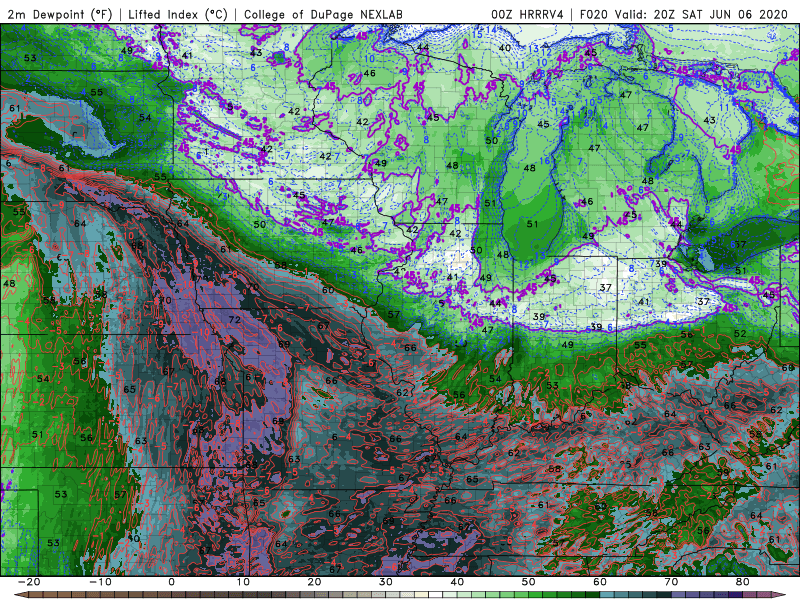
Task: Click the right arrow end of the color bar
Action: 779,595
